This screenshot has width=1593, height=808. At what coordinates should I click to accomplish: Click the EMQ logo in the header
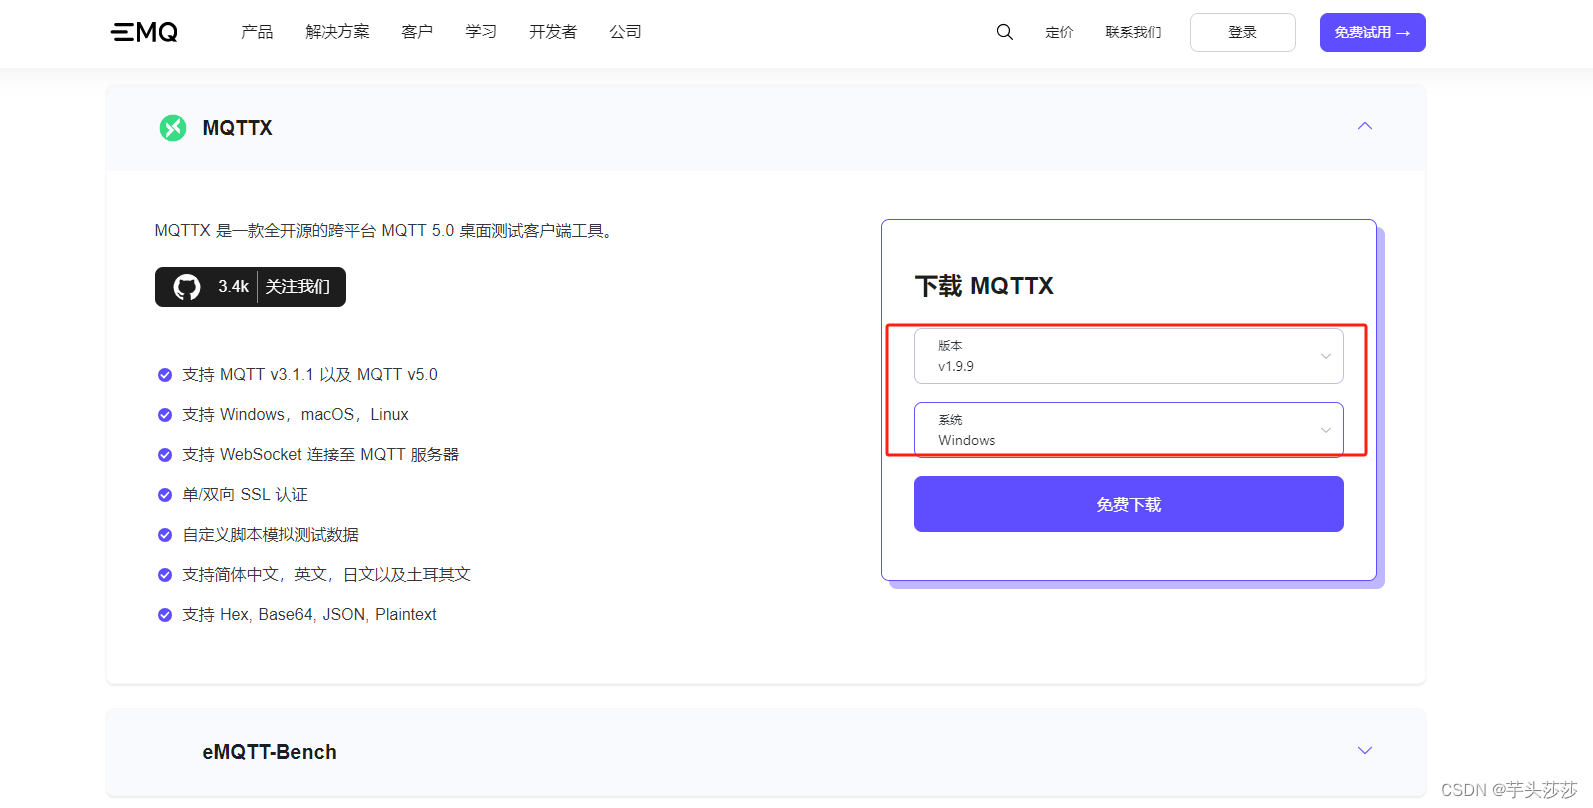coord(144,32)
